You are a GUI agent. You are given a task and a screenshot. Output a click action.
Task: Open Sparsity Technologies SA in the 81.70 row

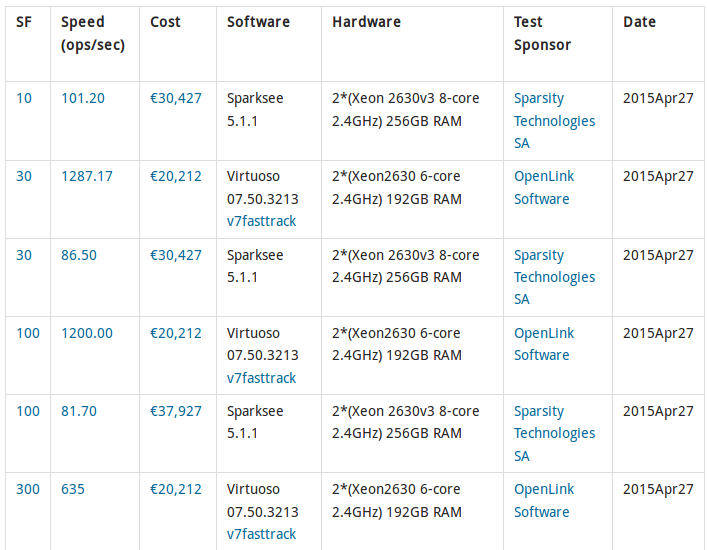(x=555, y=433)
